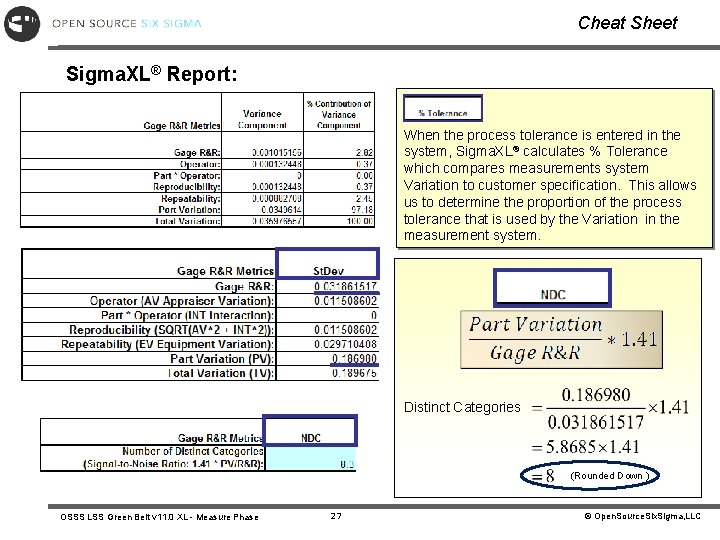Click the OPEN SOURCE SIX SIGMA brand text
Viewport: 720px width, 540px height.
click(x=127, y=23)
